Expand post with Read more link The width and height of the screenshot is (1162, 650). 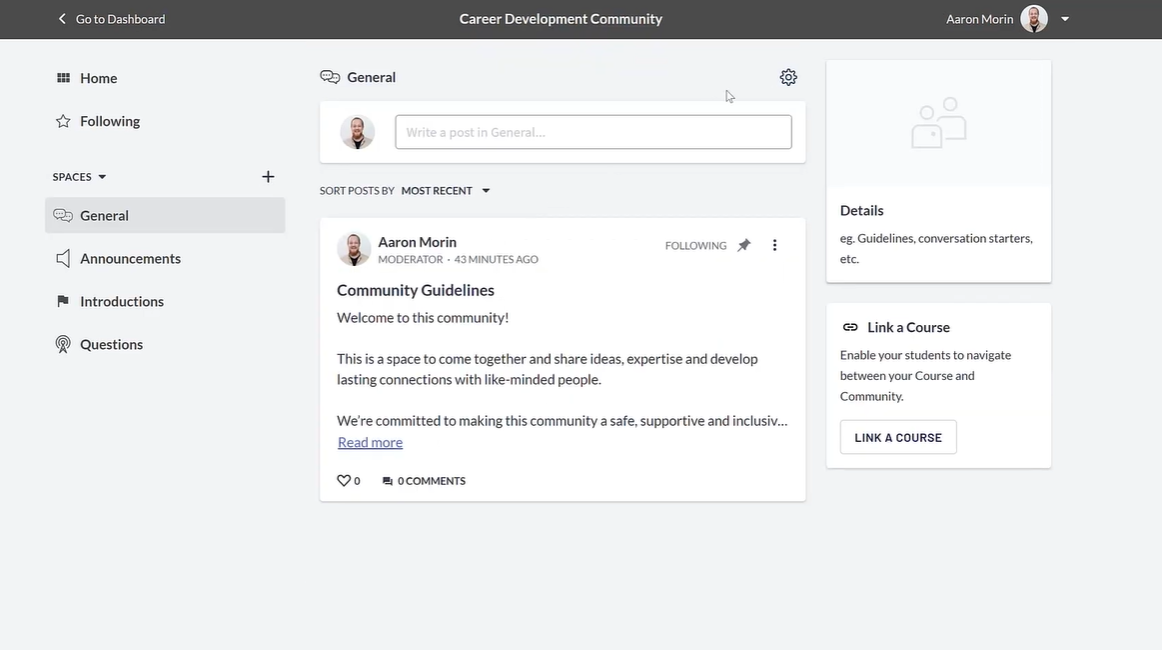click(370, 442)
